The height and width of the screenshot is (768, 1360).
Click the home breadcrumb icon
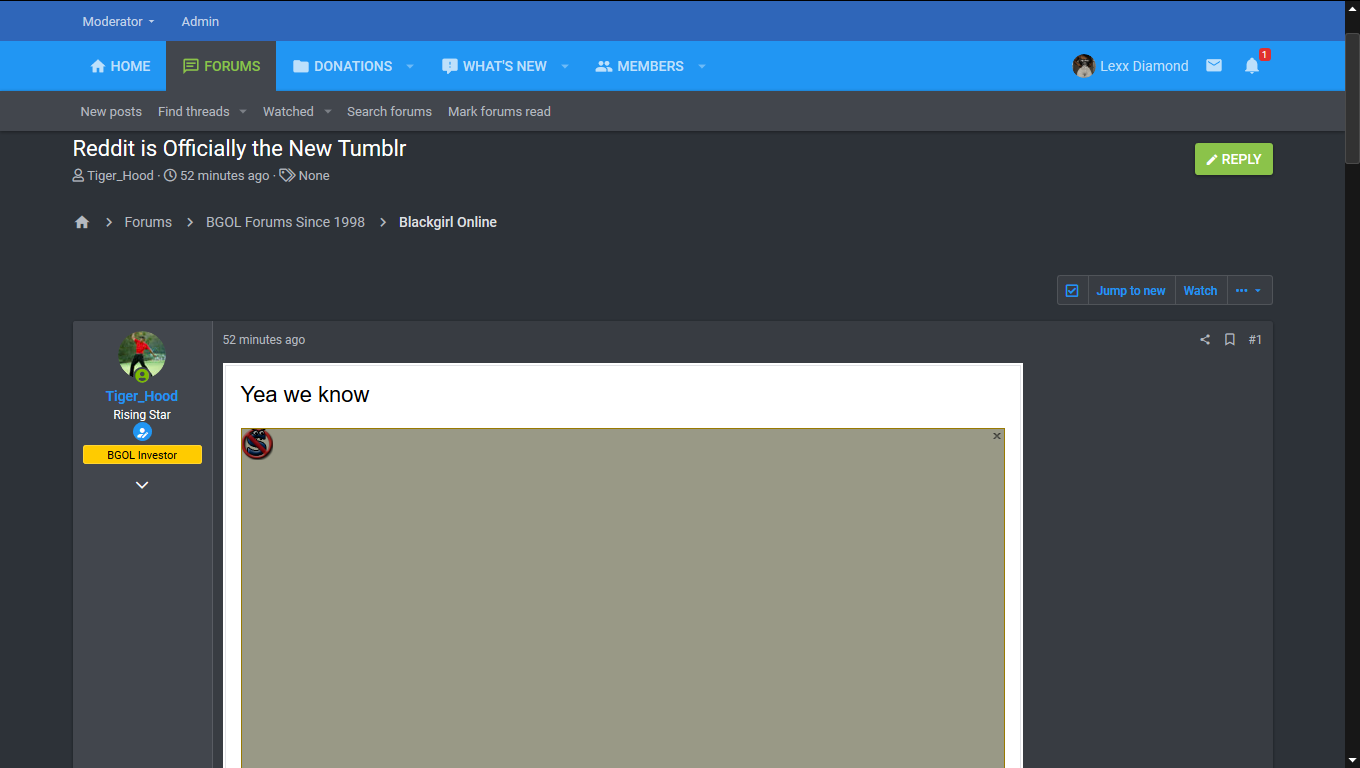[82, 222]
